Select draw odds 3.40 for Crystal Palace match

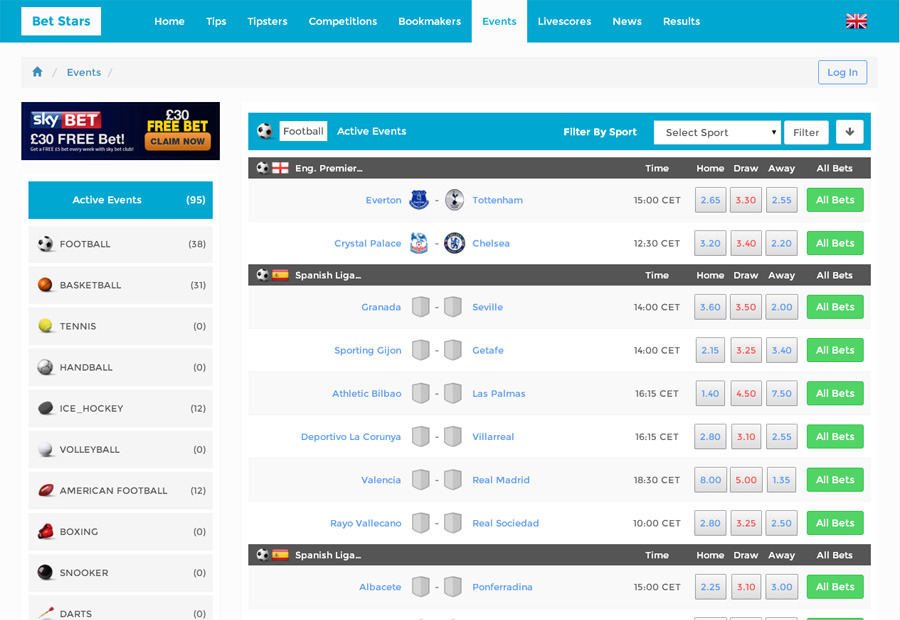point(746,243)
